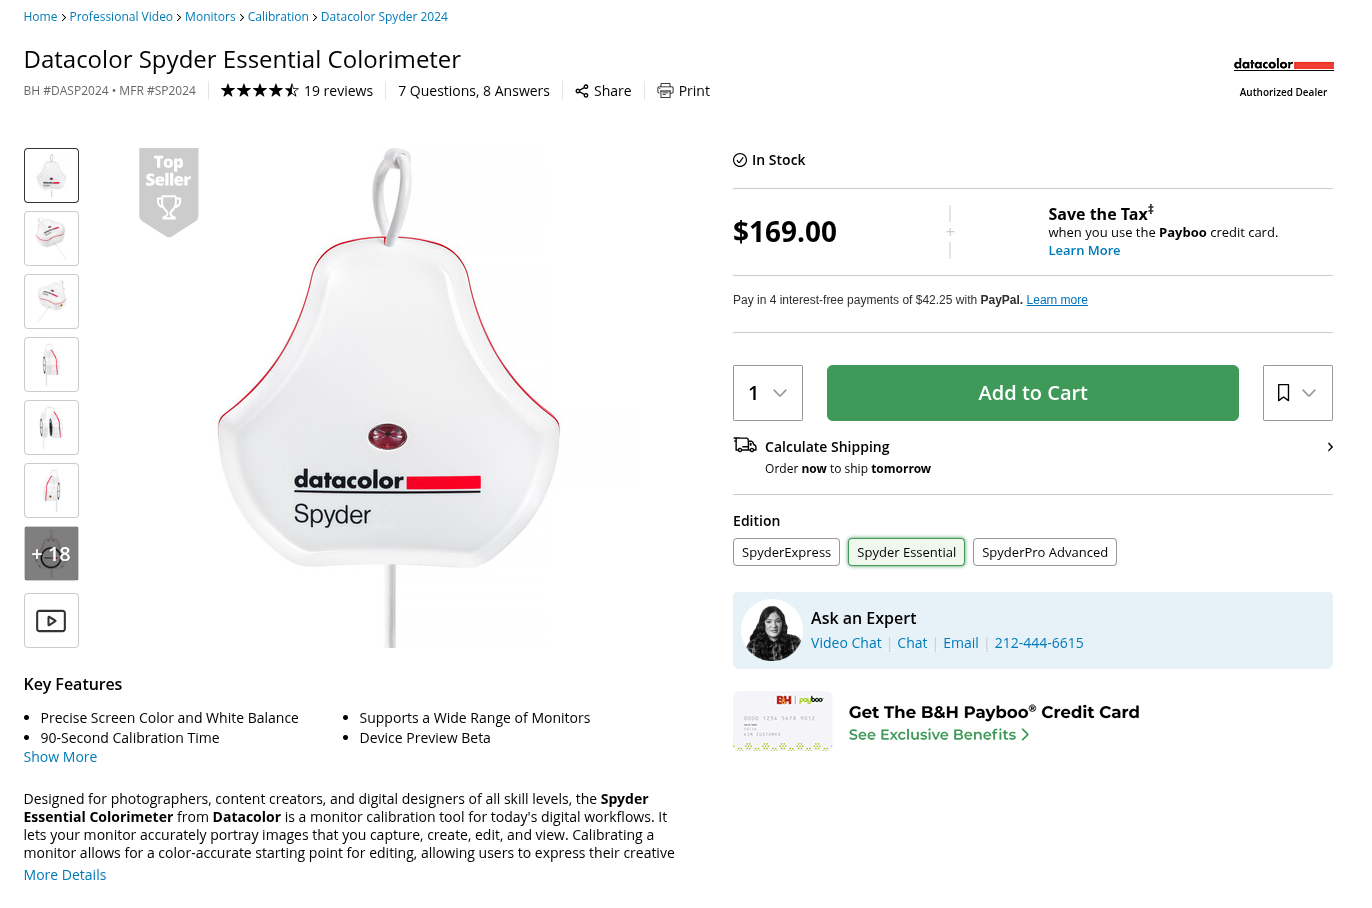The width and height of the screenshot is (1372, 908).
Task: Click the Add to Cart button
Action: pos(1032,393)
